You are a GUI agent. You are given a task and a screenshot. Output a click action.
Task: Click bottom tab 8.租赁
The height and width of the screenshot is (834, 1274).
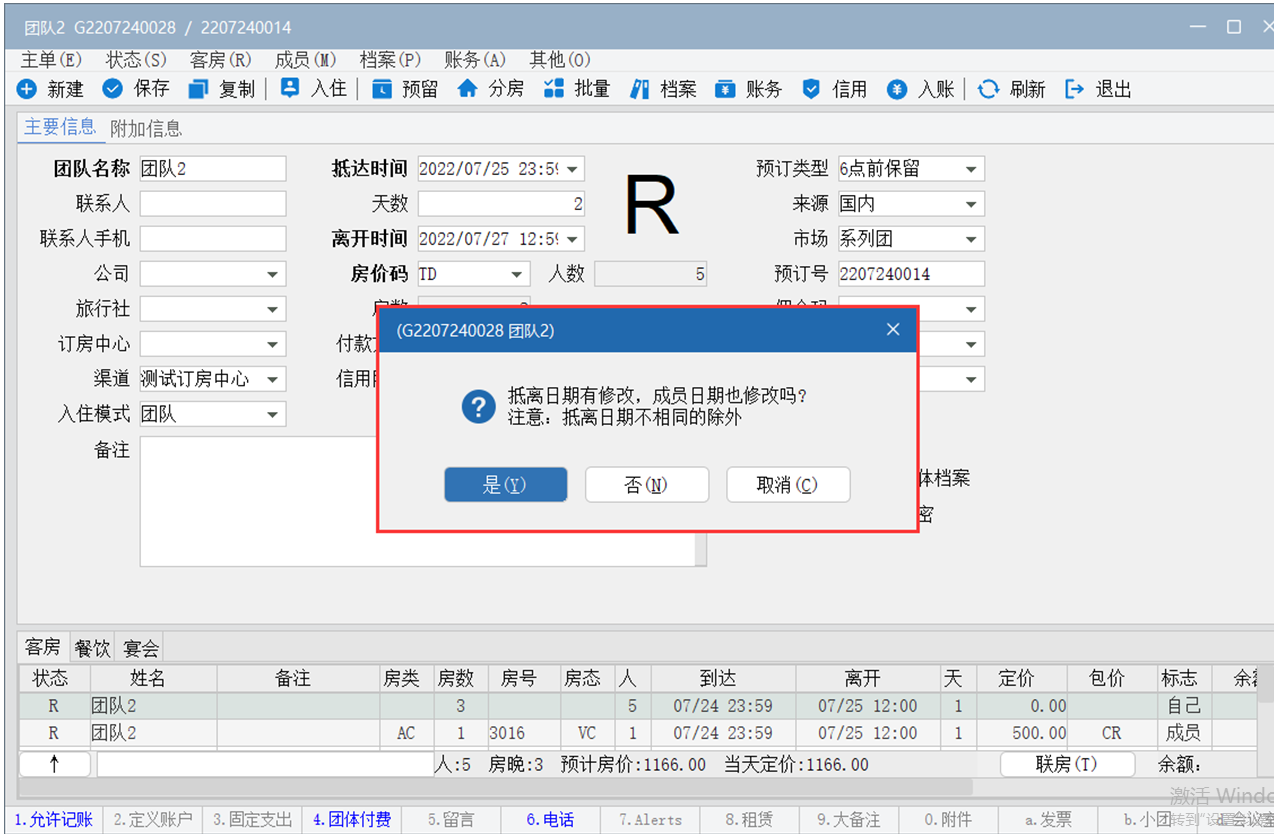click(x=749, y=820)
